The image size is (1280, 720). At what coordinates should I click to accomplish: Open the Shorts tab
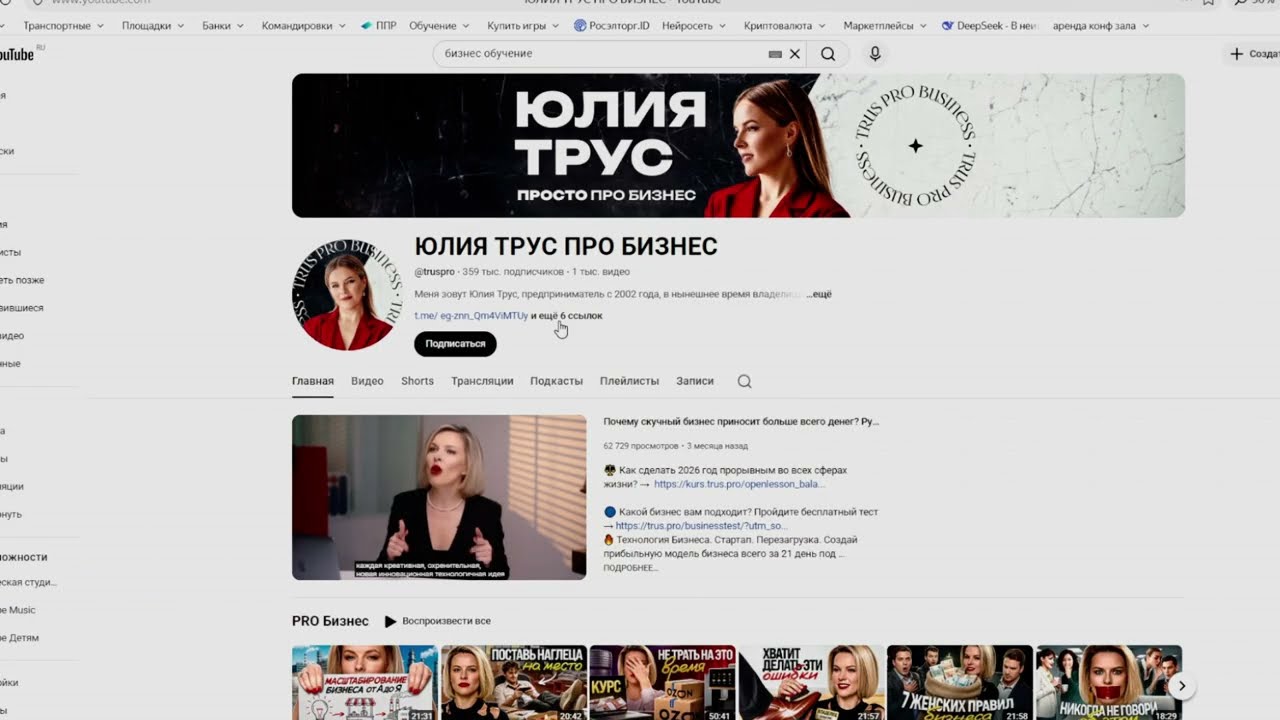tap(417, 381)
